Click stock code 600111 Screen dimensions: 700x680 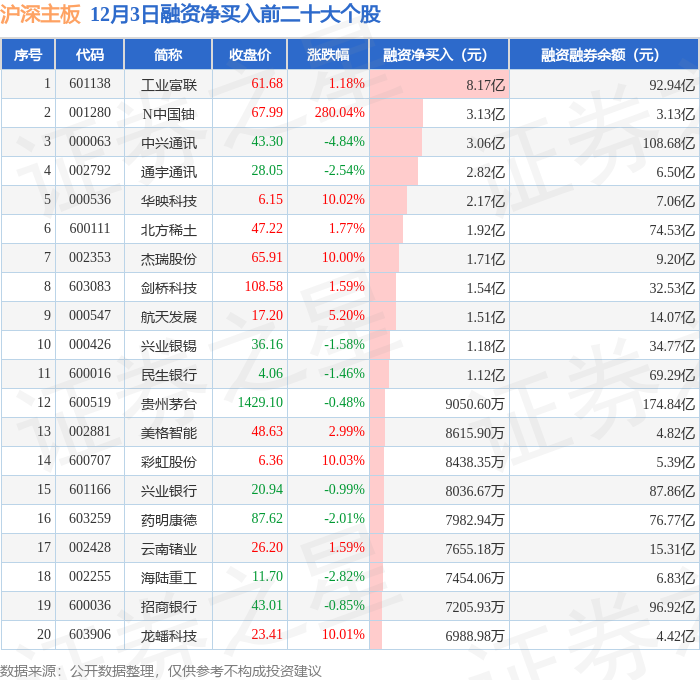tap(90, 229)
